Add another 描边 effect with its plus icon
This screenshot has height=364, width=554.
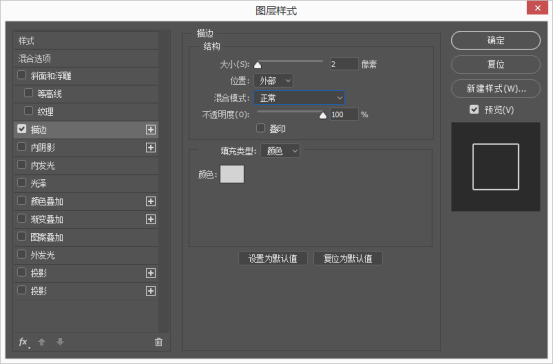pyautogui.click(x=151, y=130)
